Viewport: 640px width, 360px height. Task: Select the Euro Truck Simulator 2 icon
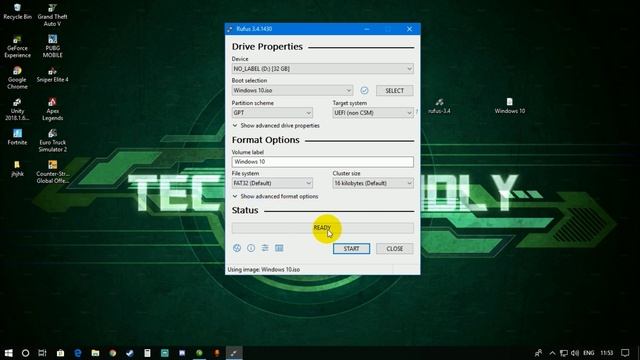coord(52,141)
